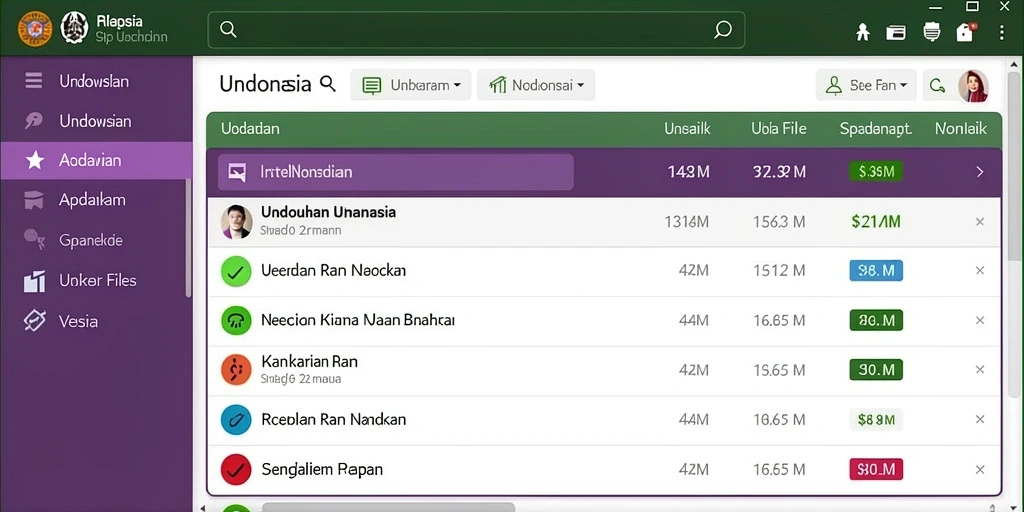Image resolution: width=1024 pixels, height=512 pixels.
Task: Remove the Undouhan Unanasia row
Action: (980, 222)
